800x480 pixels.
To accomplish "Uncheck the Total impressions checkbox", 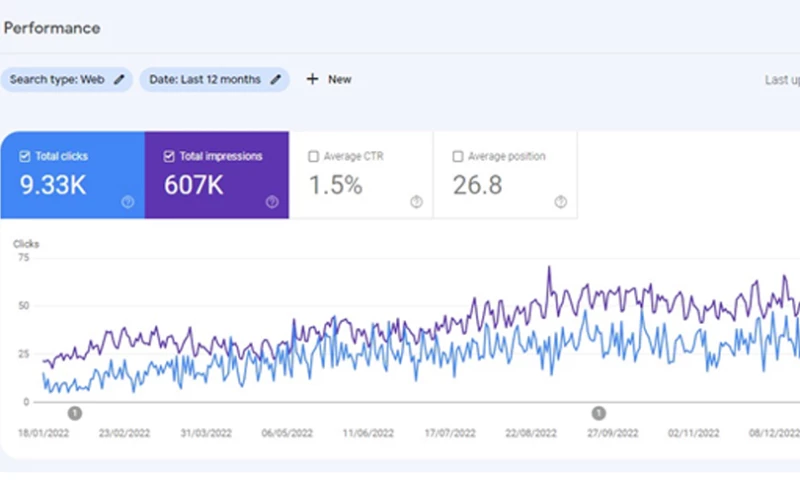I will [x=170, y=157].
